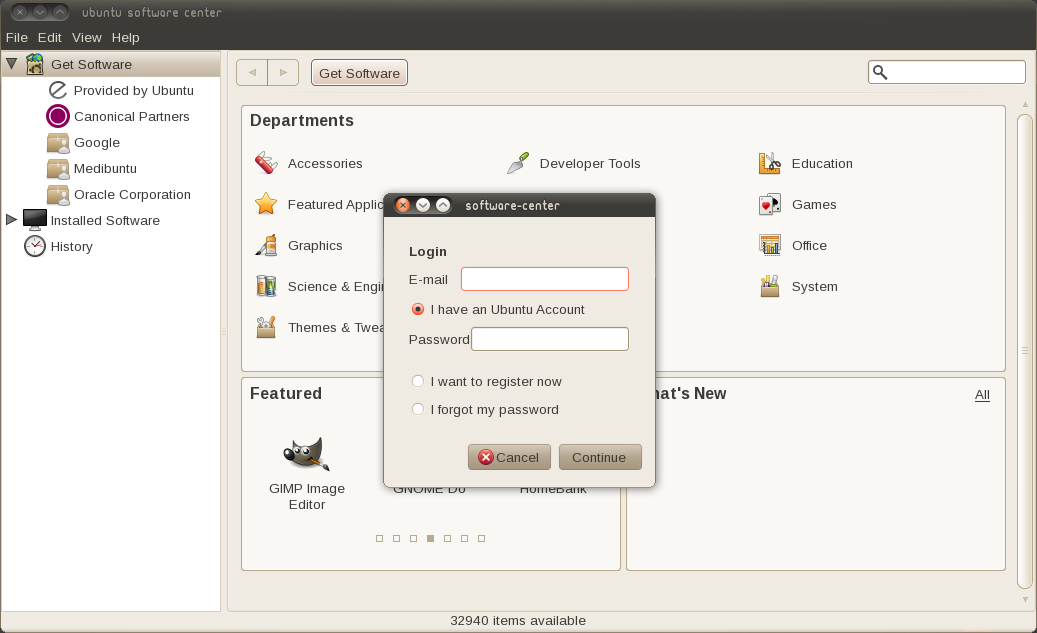Click the GIMP Image Editor icon
This screenshot has height=633, width=1037.
tap(306, 454)
